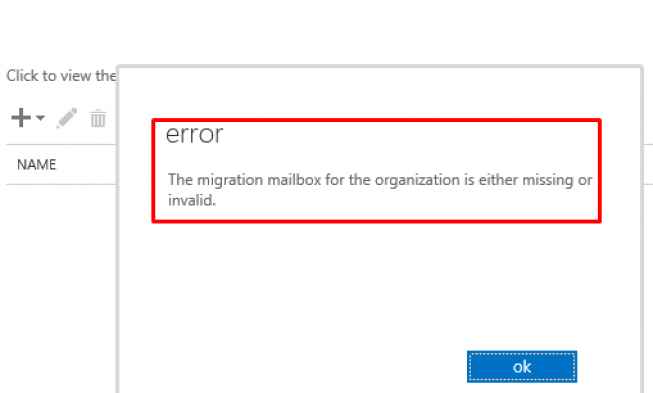This screenshot has width=653, height=393.
Task: Click the word "invalid." in the message
Action: [x=192, y=200]
